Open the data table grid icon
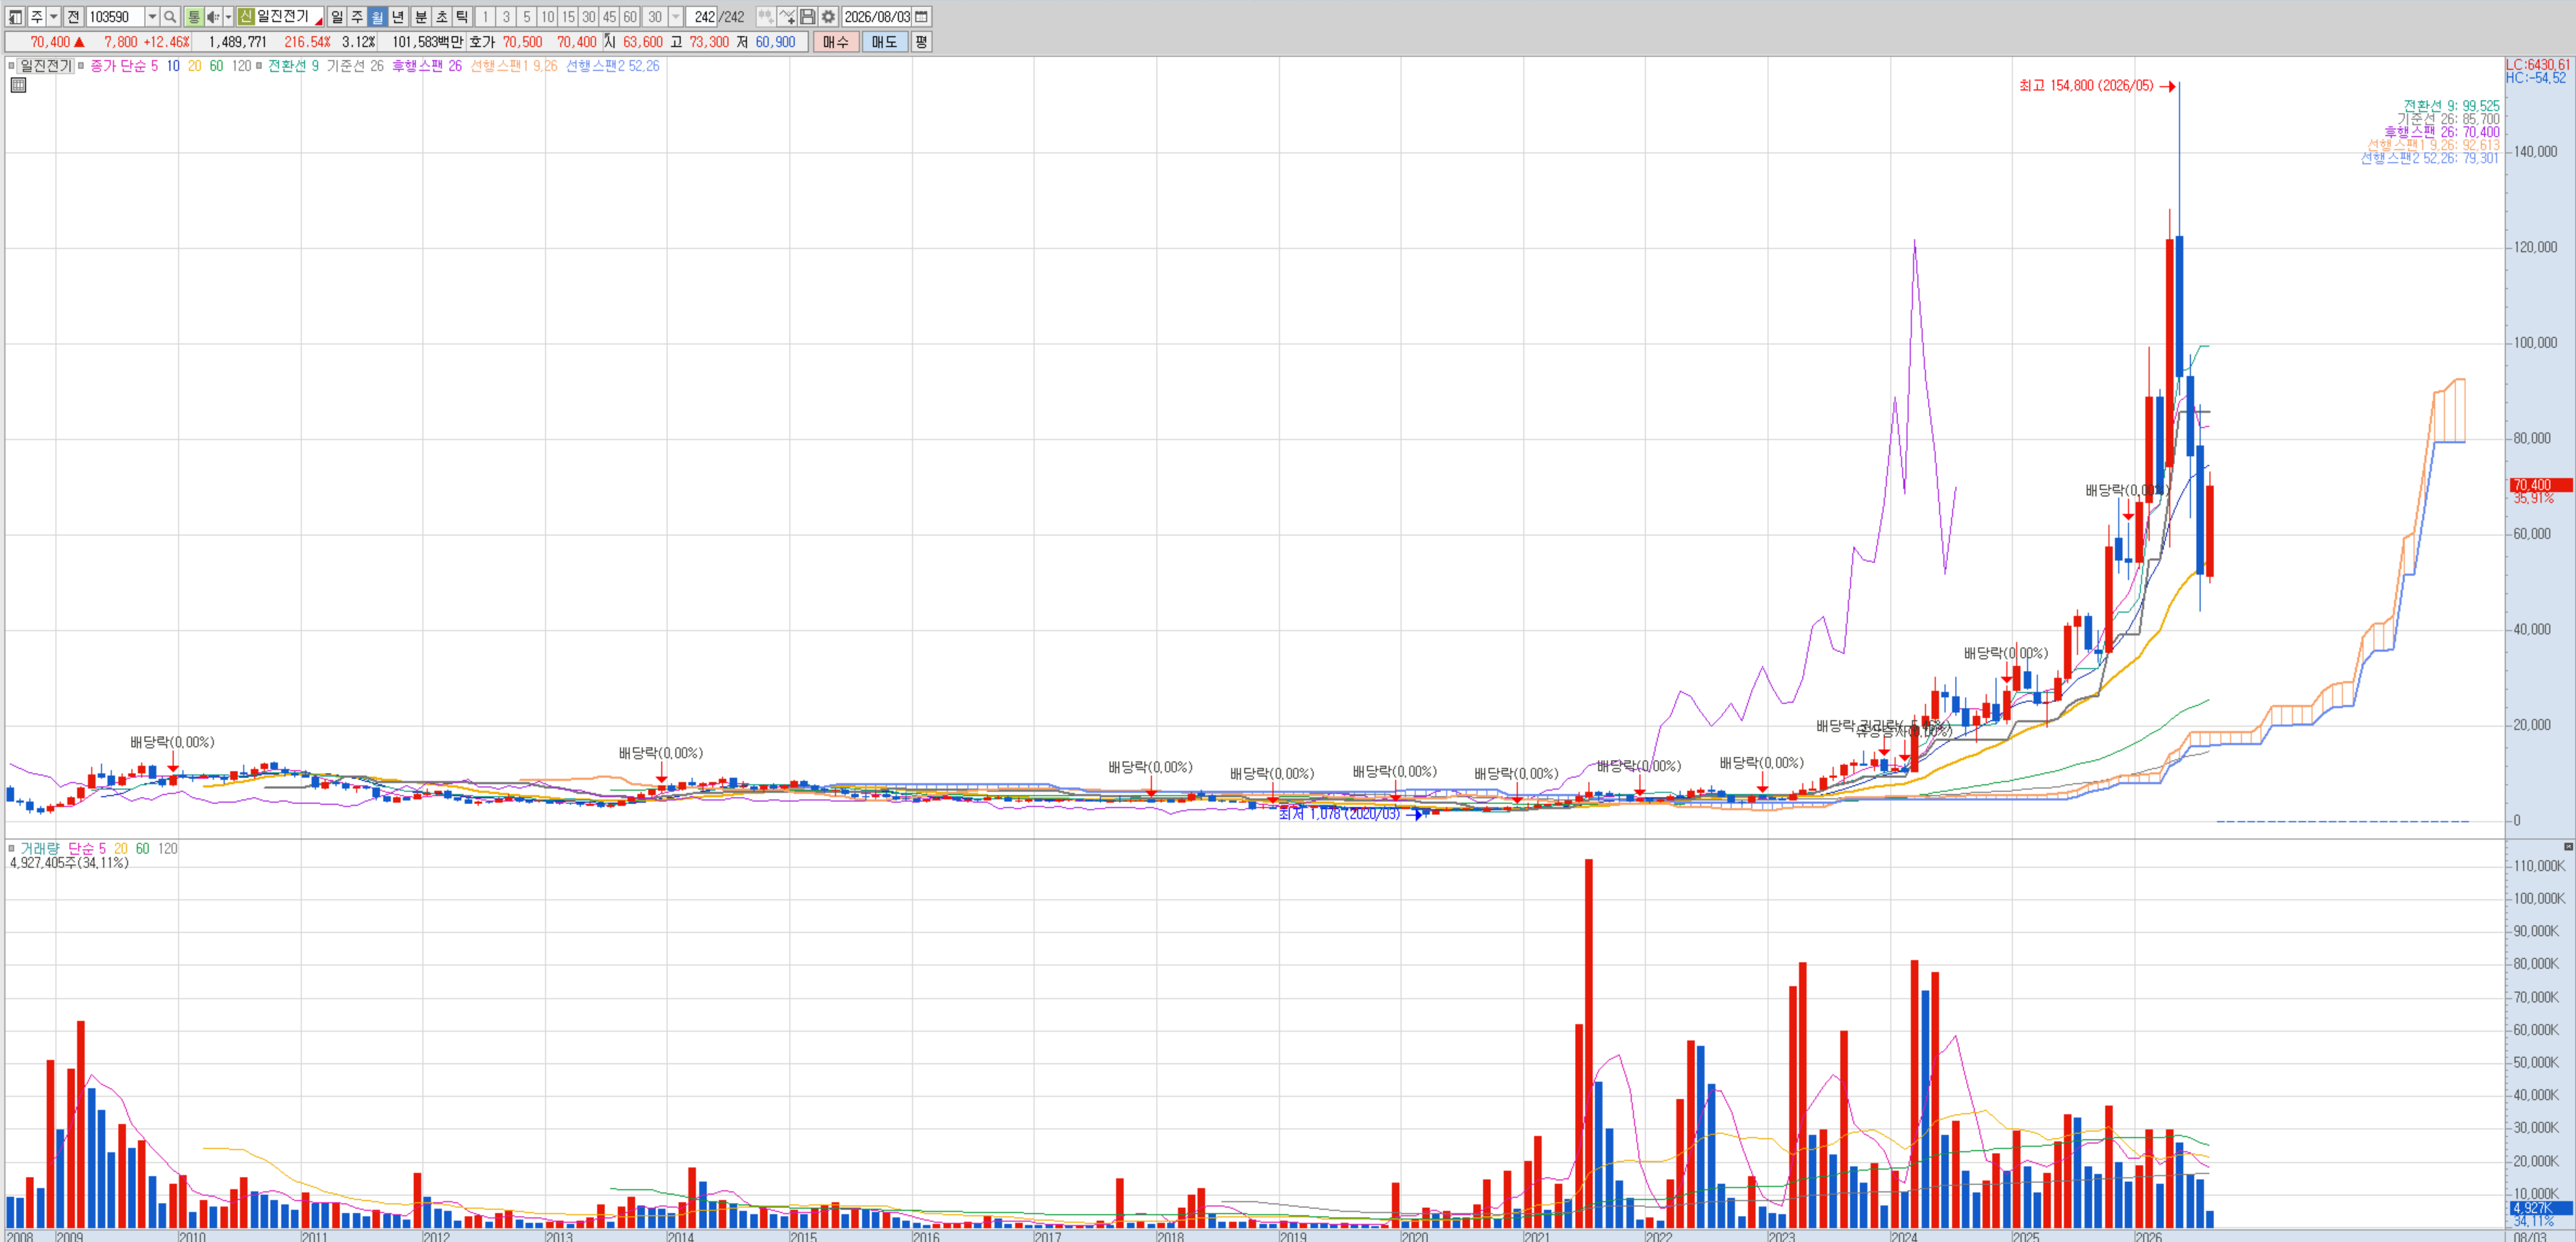The width and height of the screenshot is (2576, 1242). coord(18,85)
